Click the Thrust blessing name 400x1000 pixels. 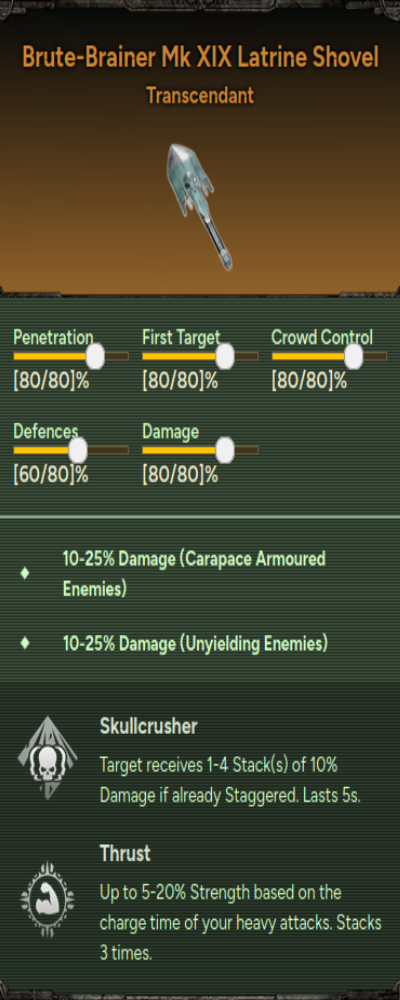click(125, 853)
